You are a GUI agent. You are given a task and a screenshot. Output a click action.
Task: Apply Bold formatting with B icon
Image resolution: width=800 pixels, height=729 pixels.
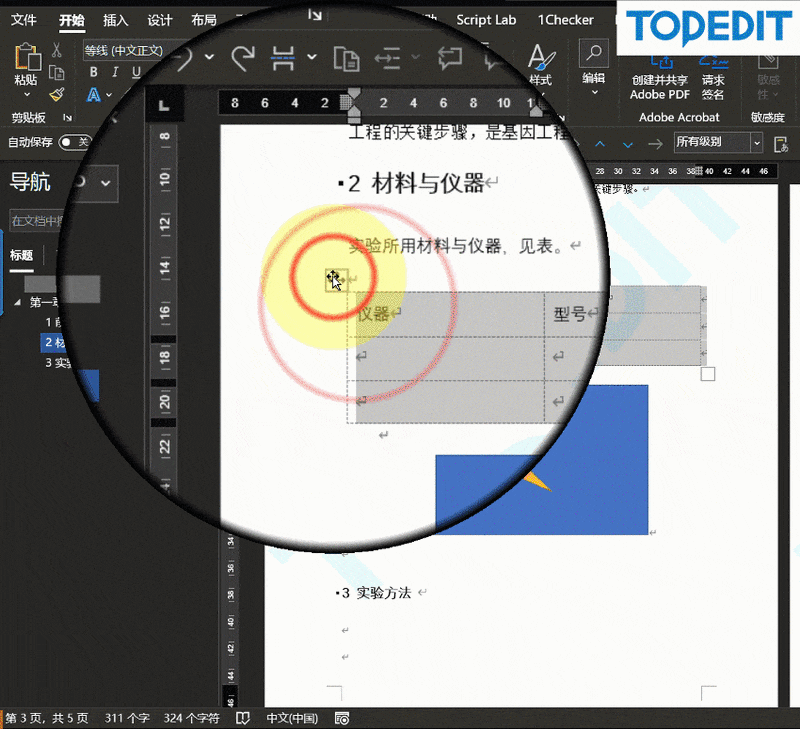point(94,72)
